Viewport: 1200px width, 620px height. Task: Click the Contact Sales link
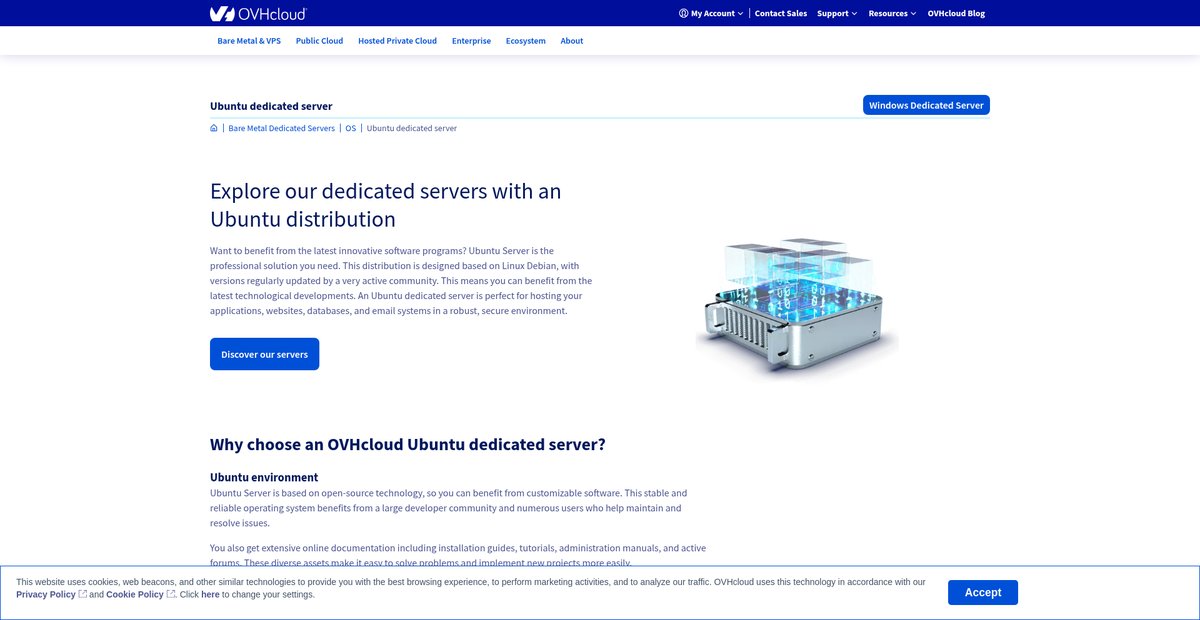point(781,13)
